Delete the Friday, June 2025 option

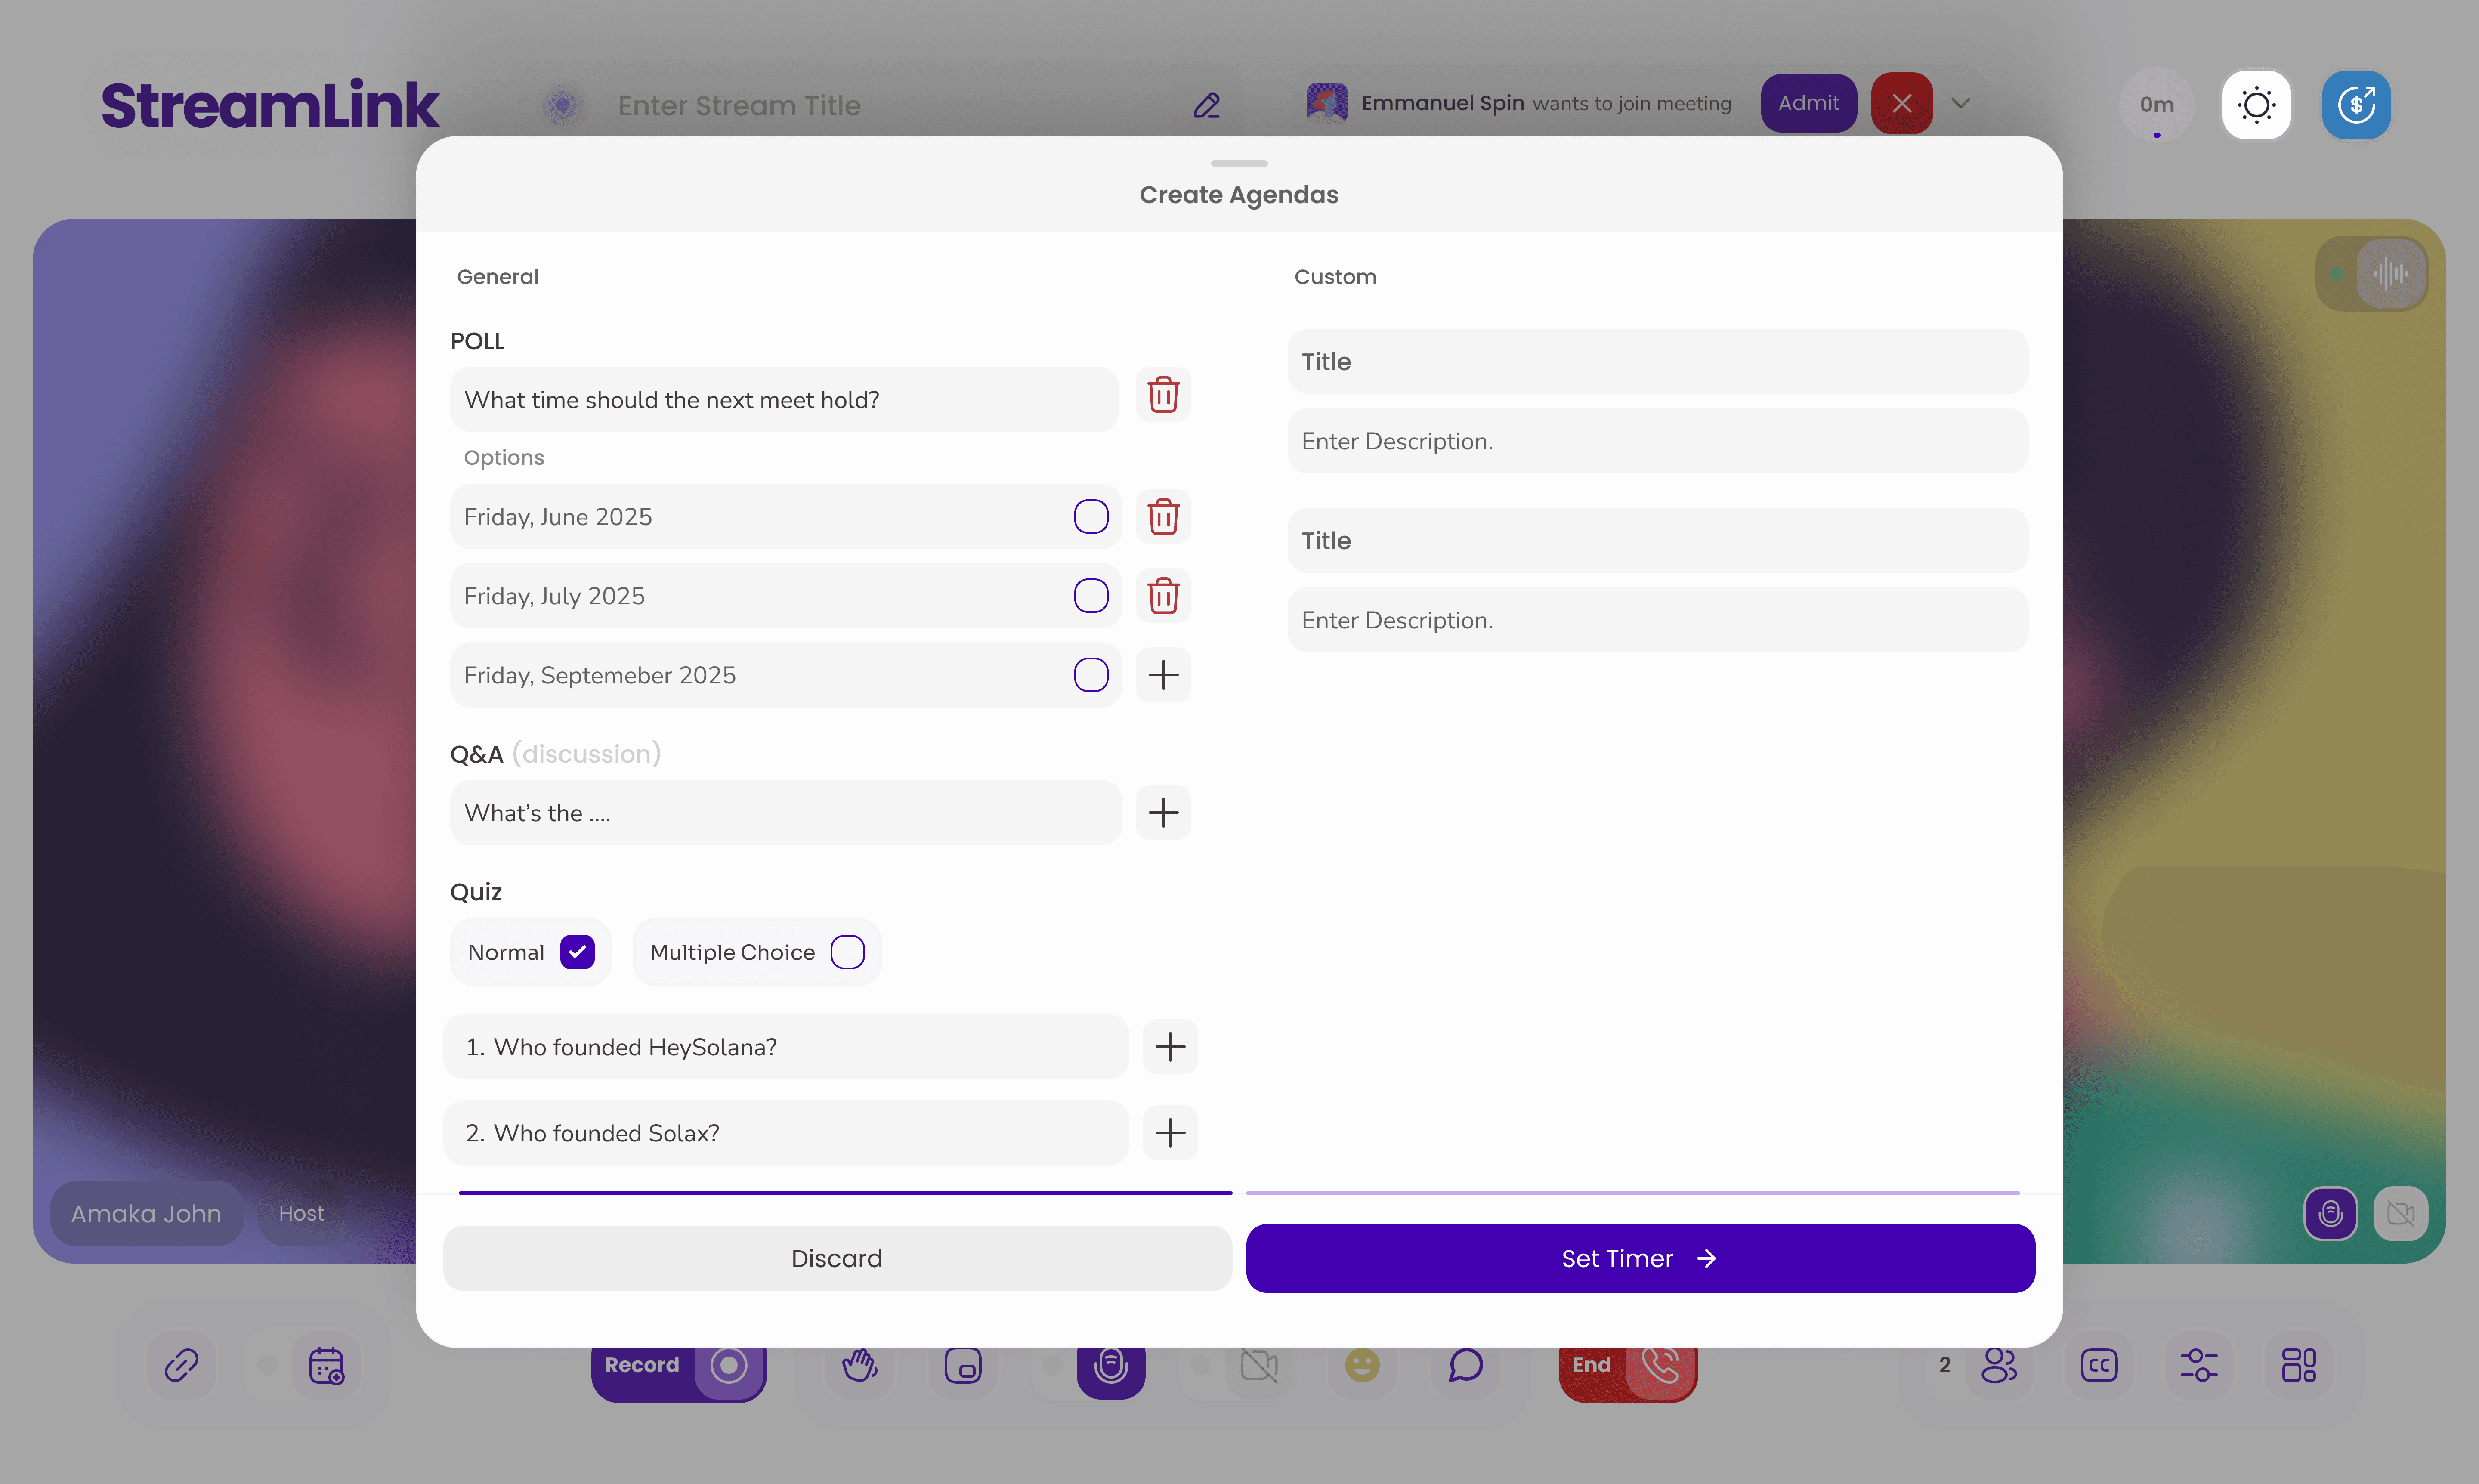click(1163, 517)
